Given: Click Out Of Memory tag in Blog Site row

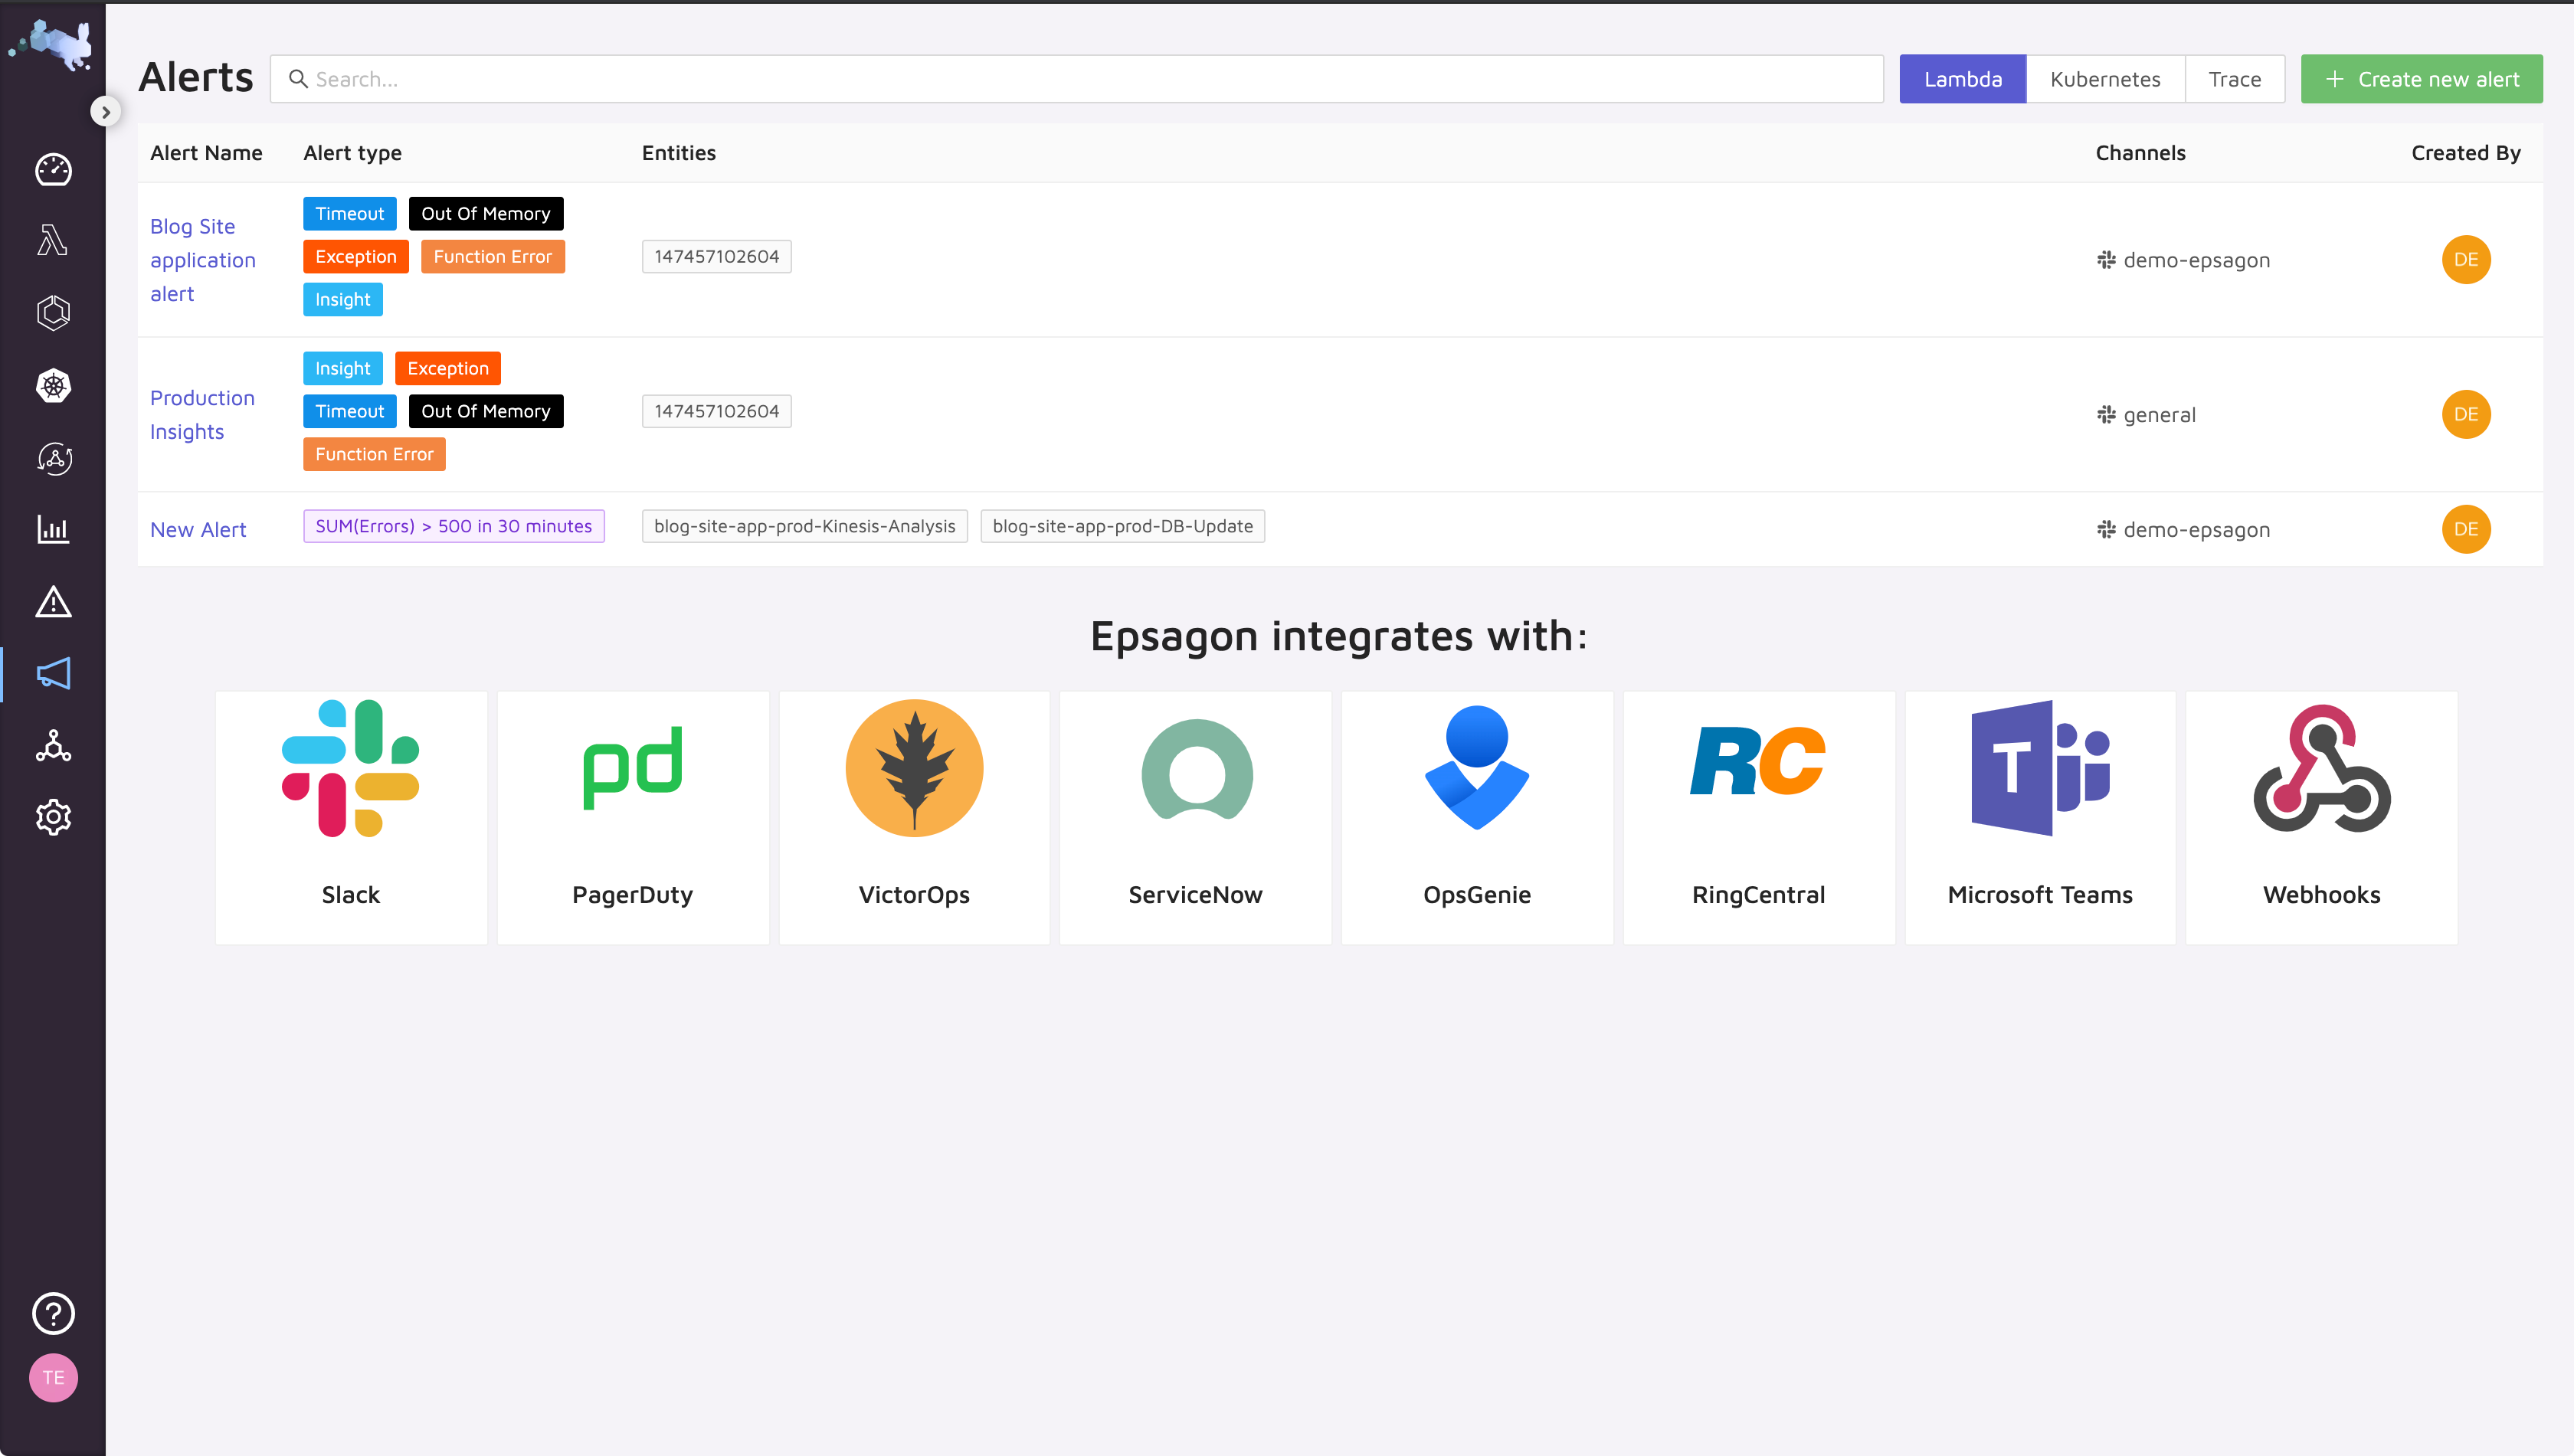Looking at the screenshot, I should point(485,214).
